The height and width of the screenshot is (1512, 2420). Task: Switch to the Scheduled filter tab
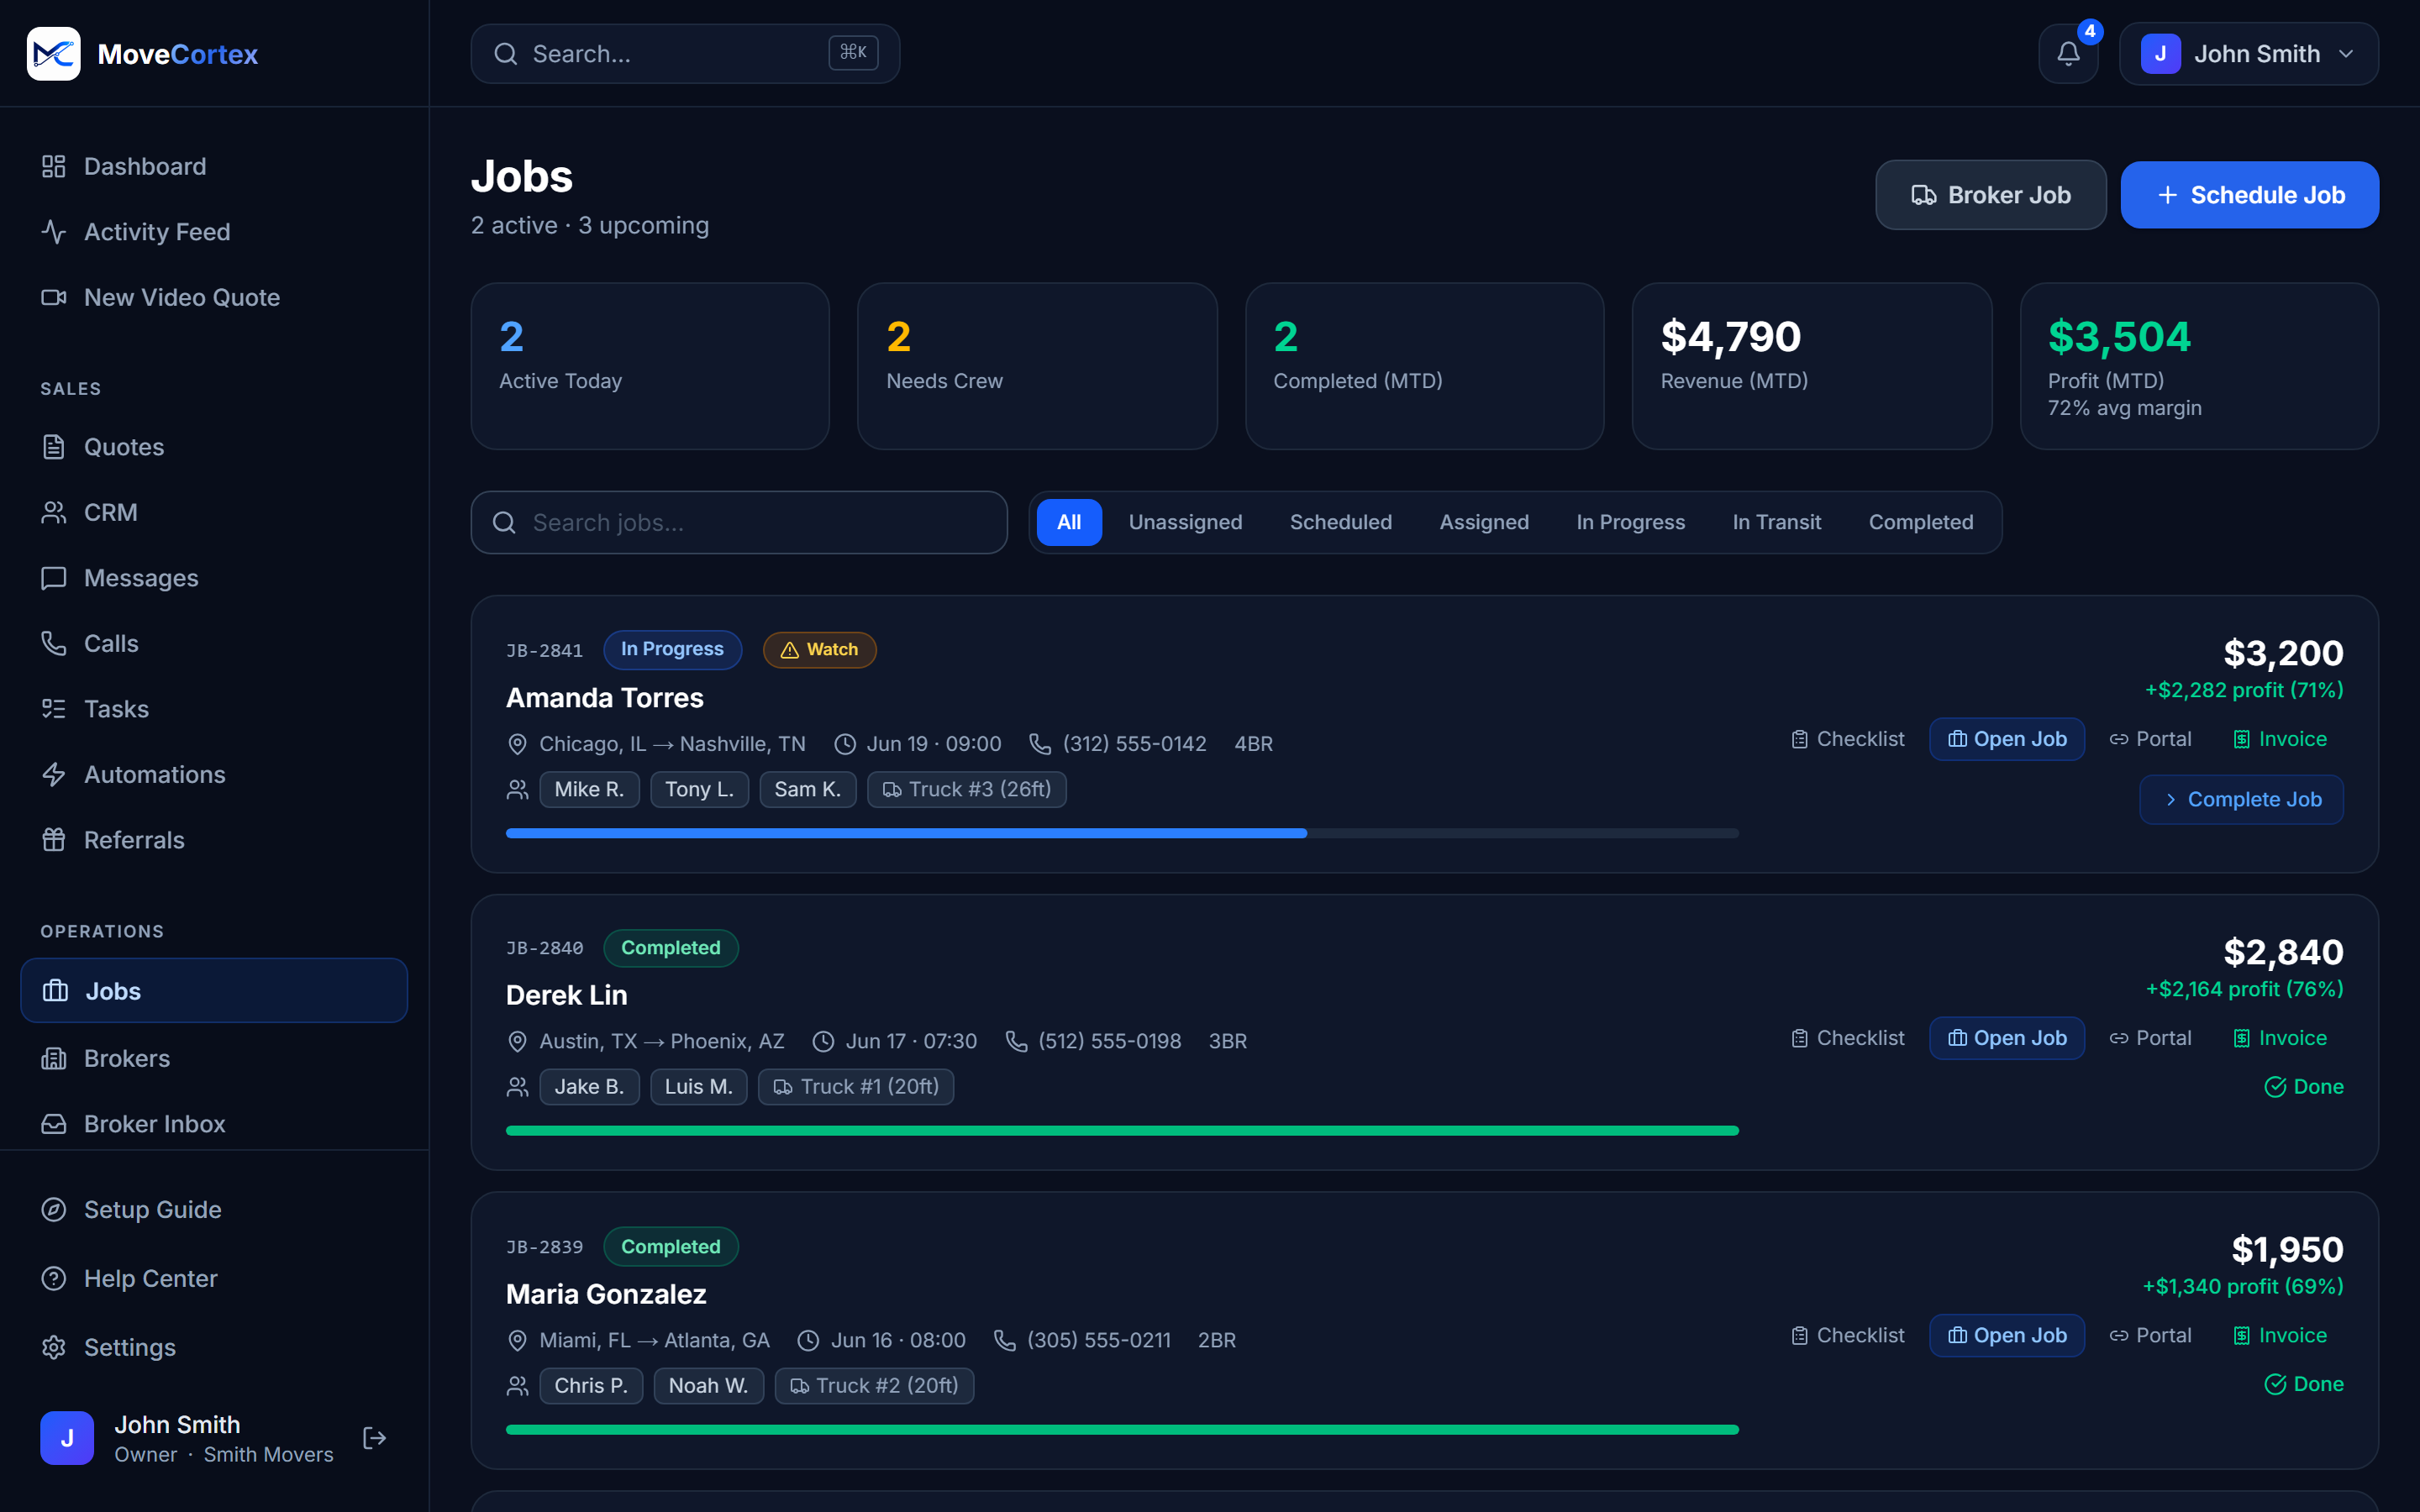point(1340,522)
